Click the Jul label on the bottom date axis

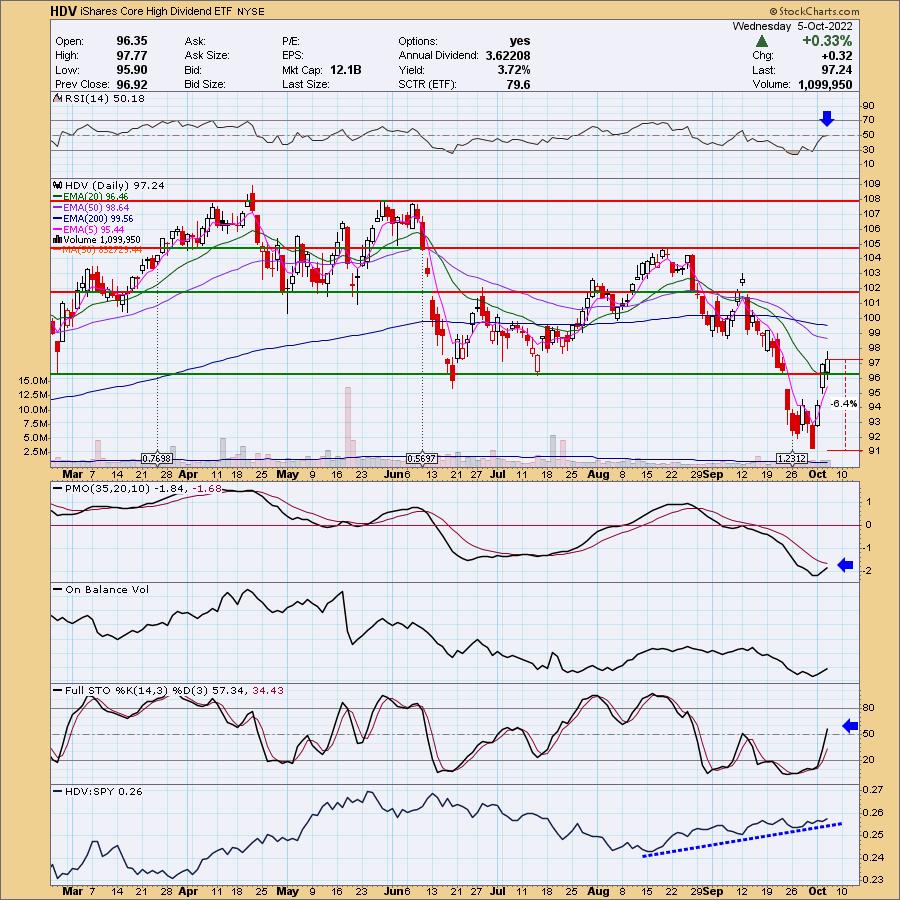498,891
